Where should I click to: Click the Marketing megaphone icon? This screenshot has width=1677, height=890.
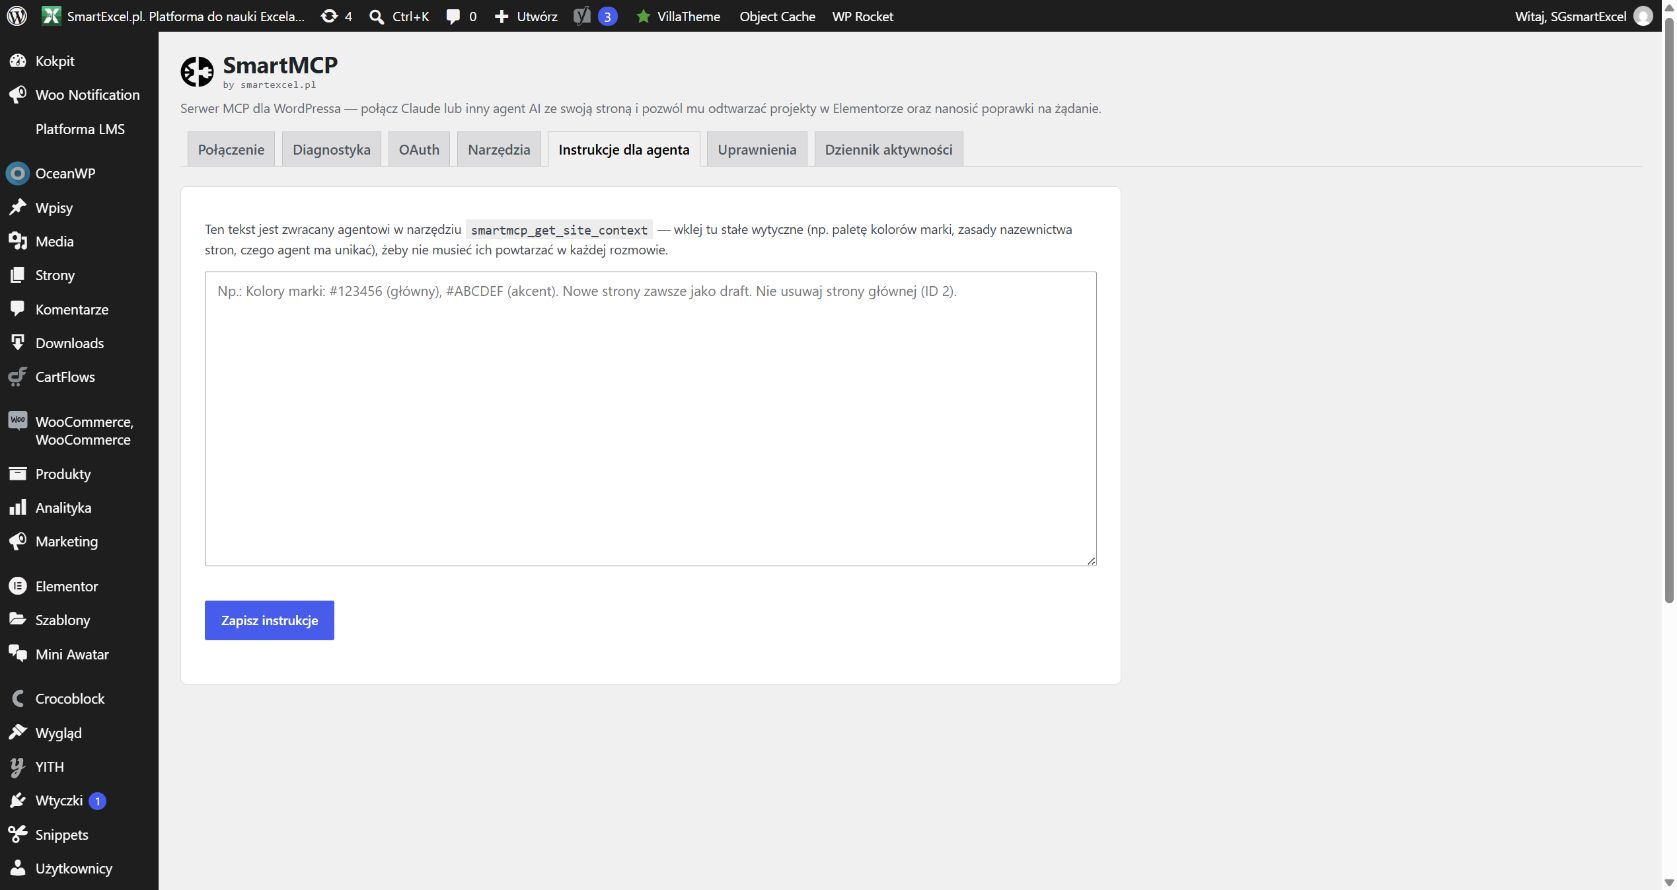click(x=17, y=542)
